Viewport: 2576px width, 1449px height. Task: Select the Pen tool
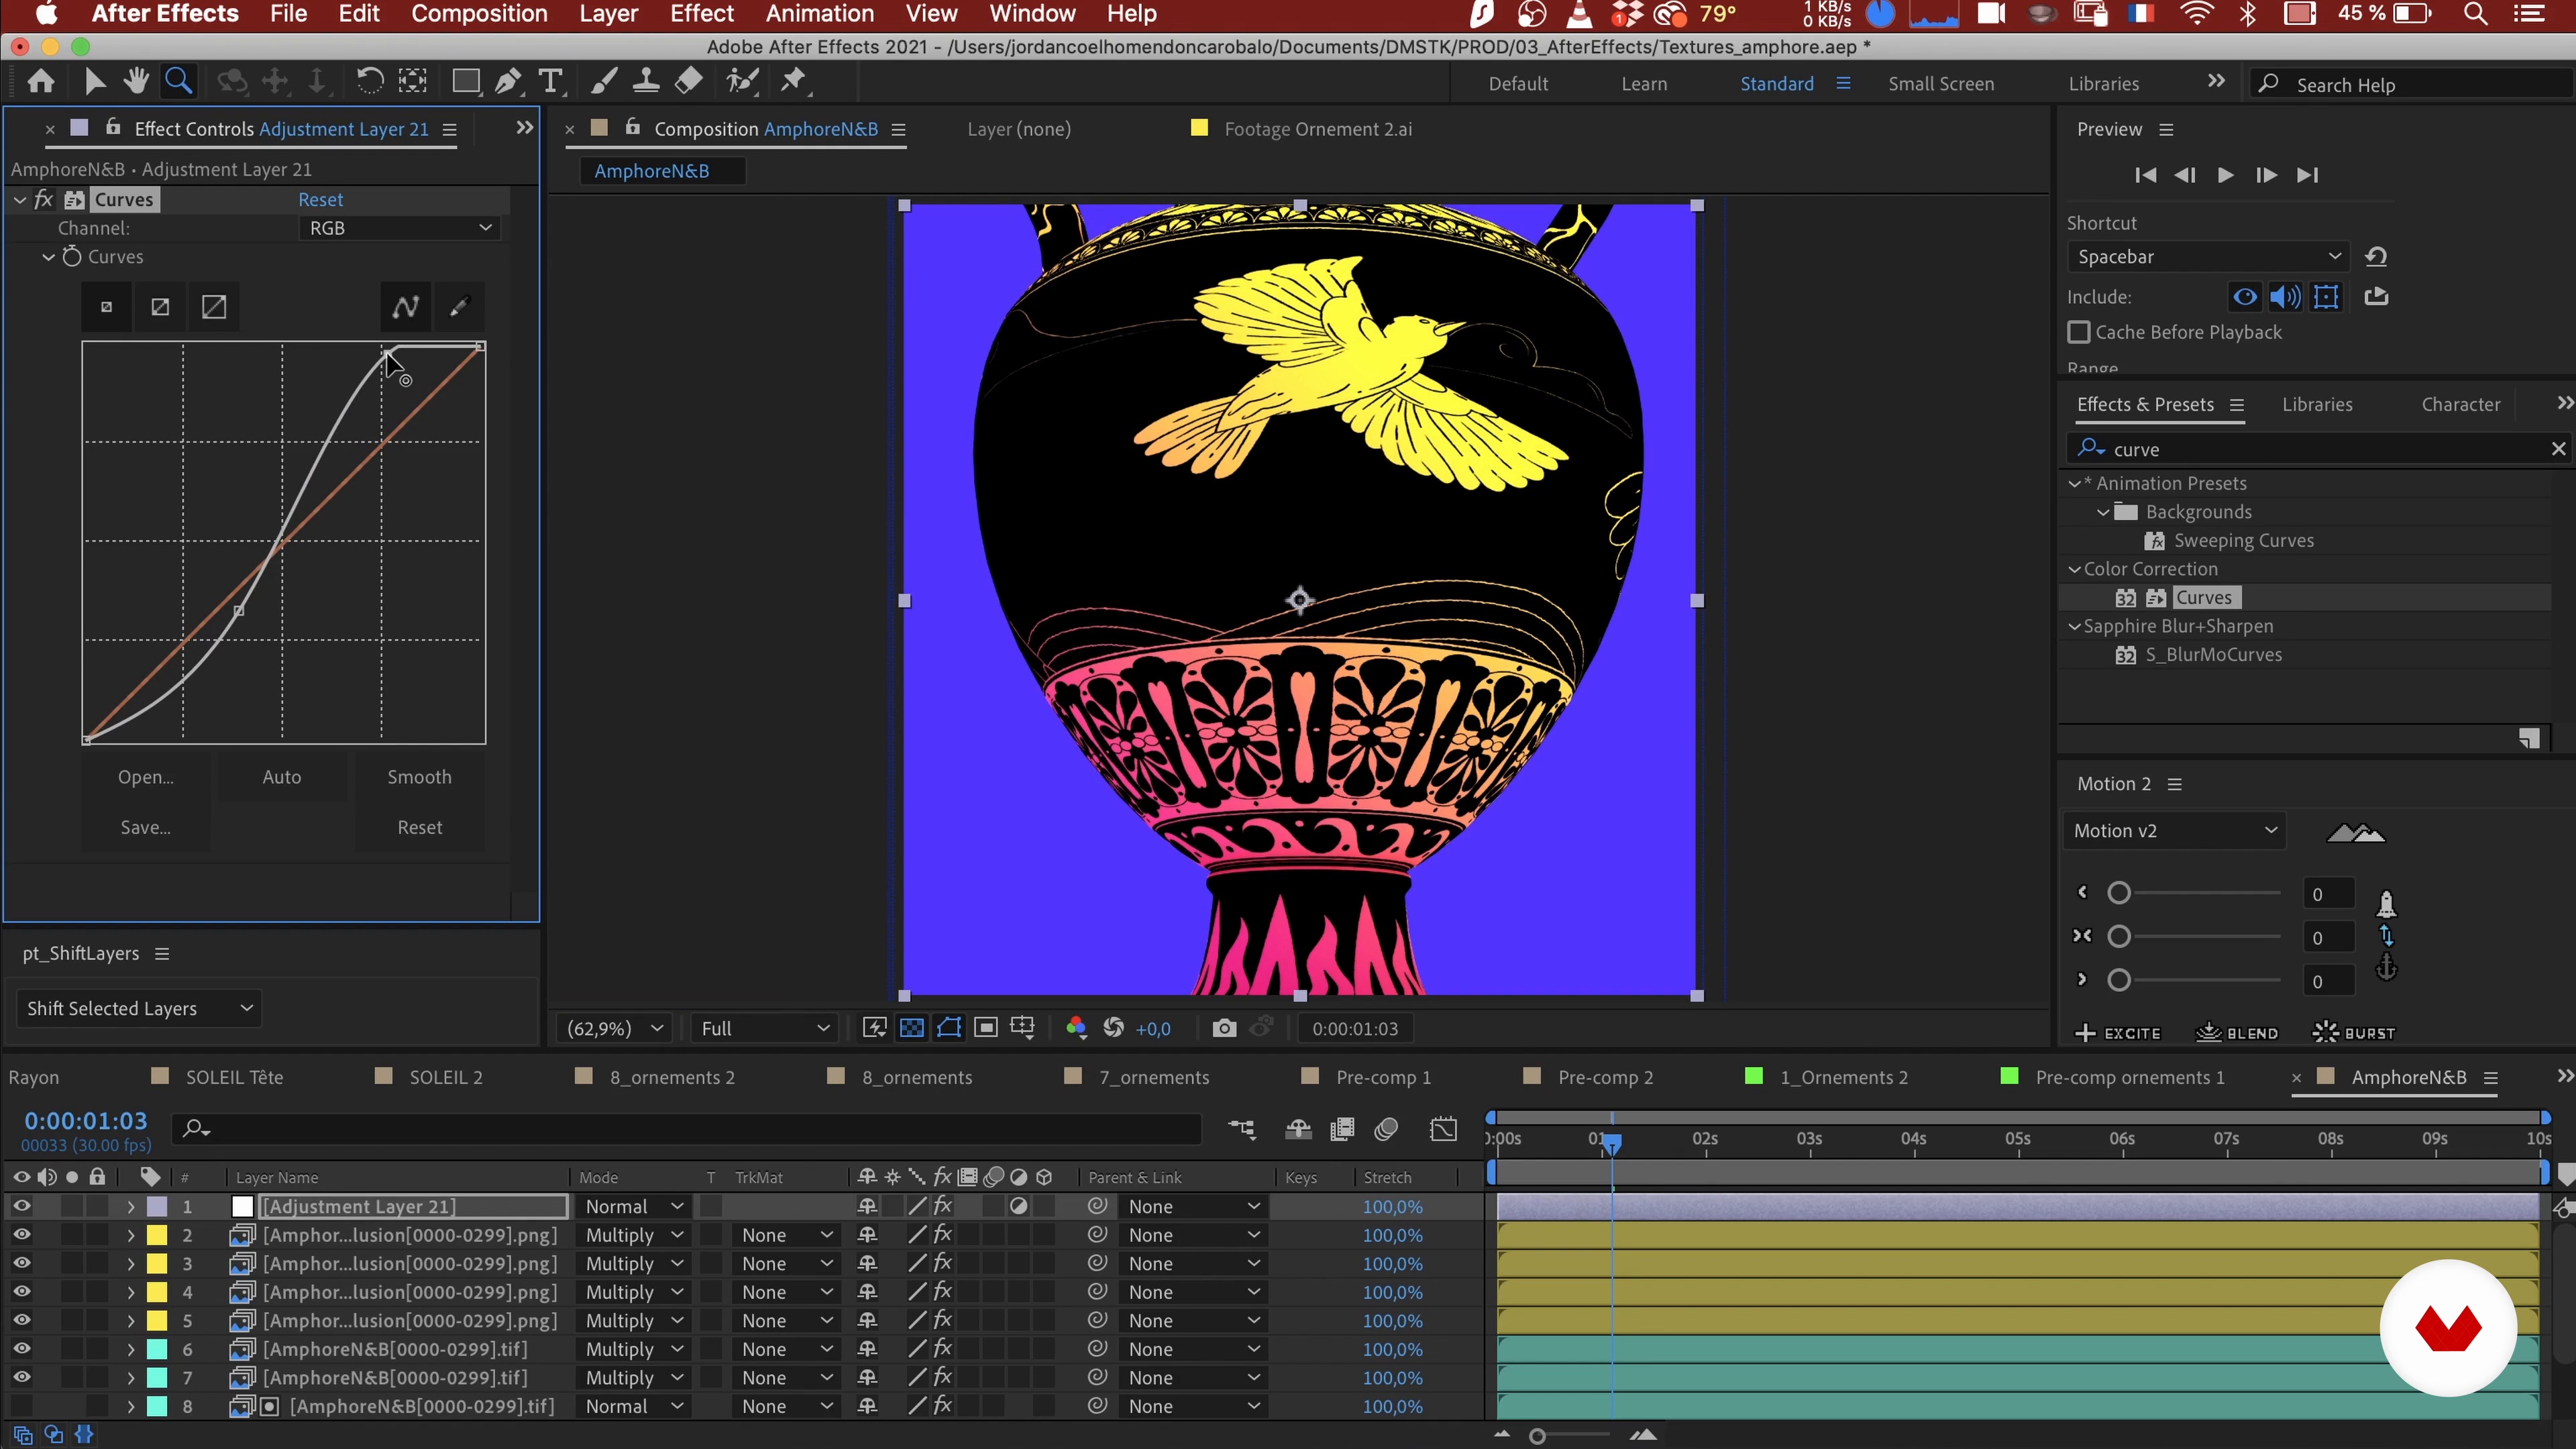(508, 82)
